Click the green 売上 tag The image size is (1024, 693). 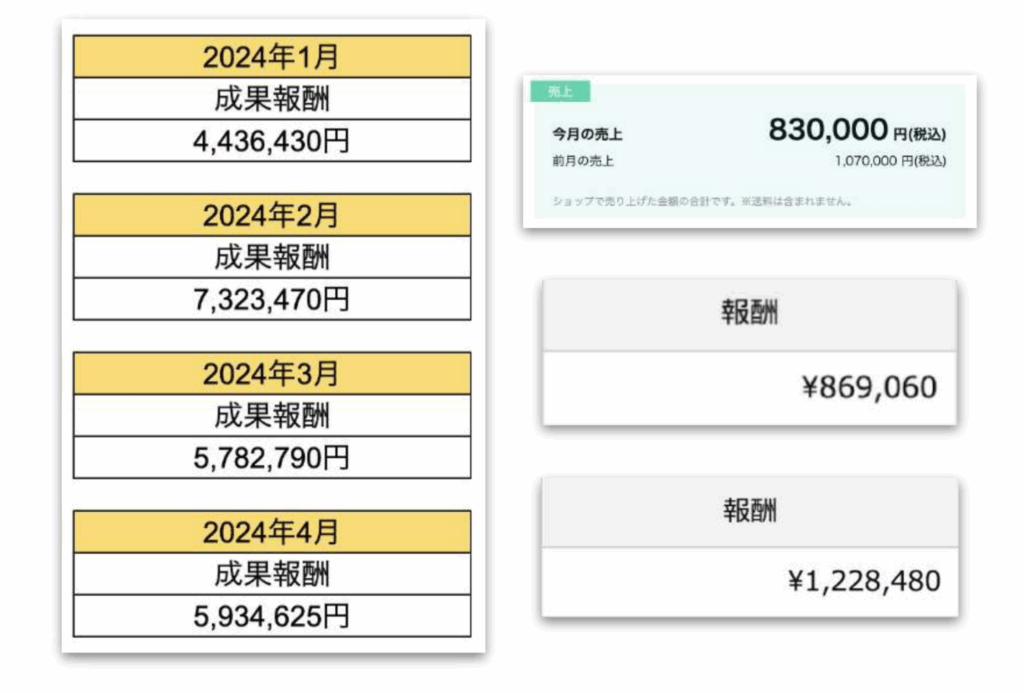coord(560,92)
